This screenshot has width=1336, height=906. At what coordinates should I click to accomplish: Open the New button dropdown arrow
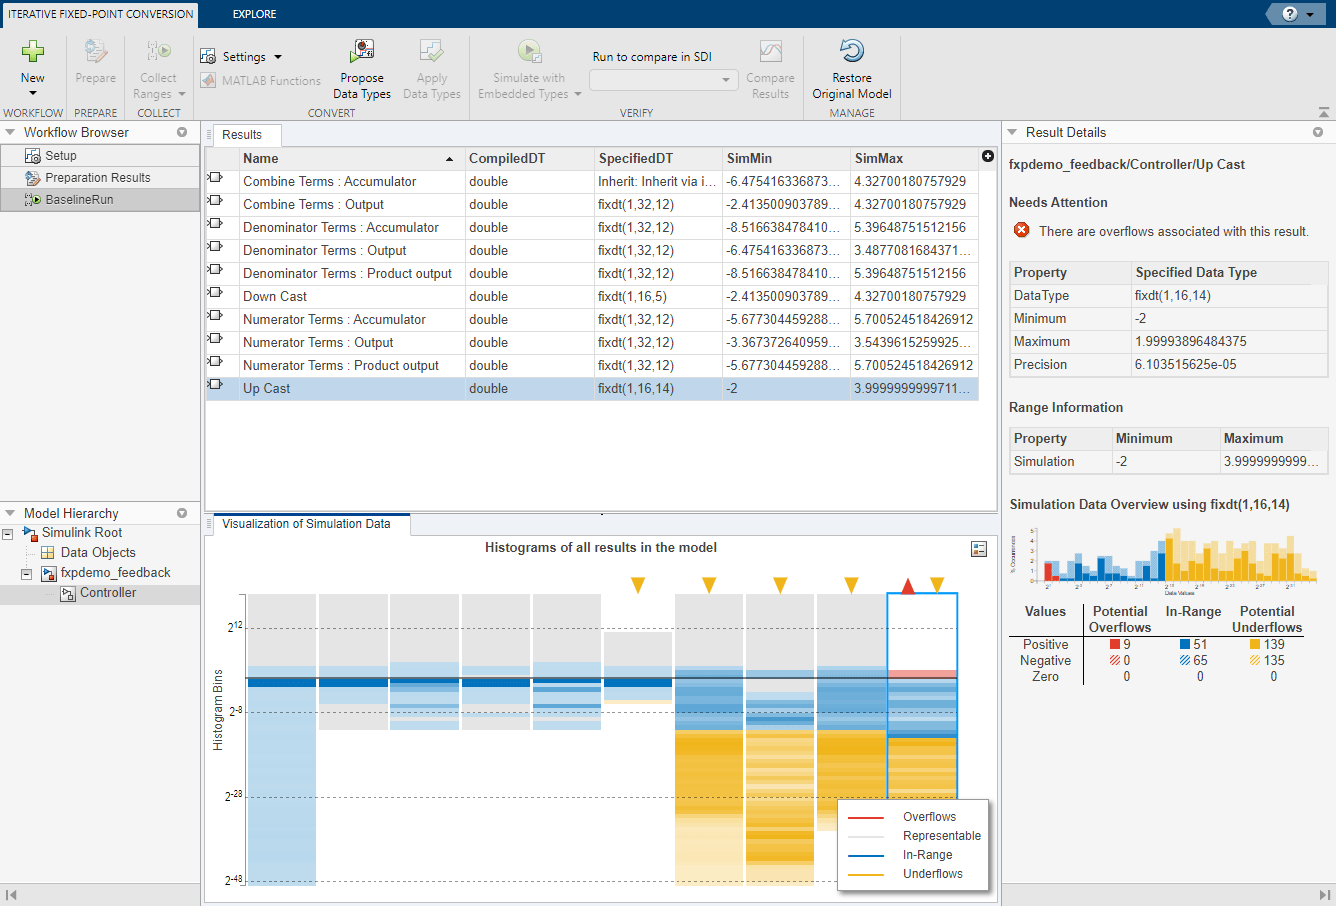(33, 94)
